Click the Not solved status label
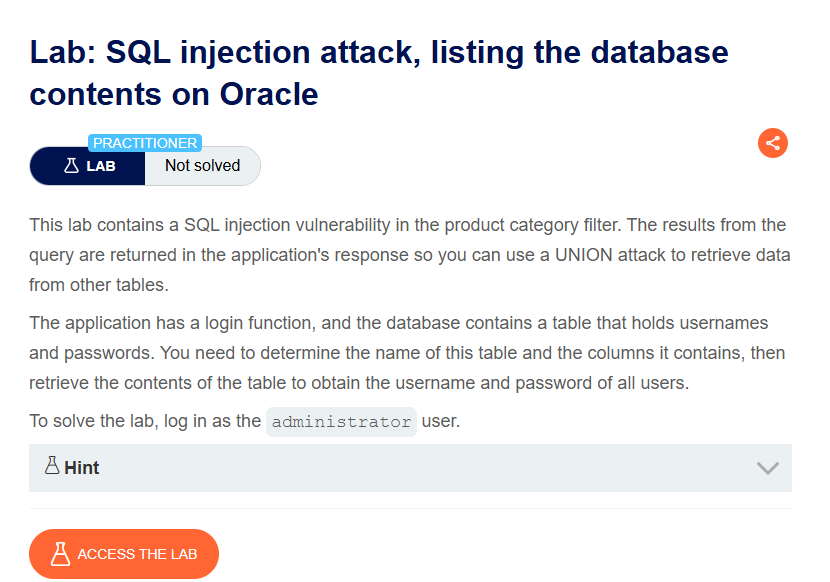 pos(202,166)
